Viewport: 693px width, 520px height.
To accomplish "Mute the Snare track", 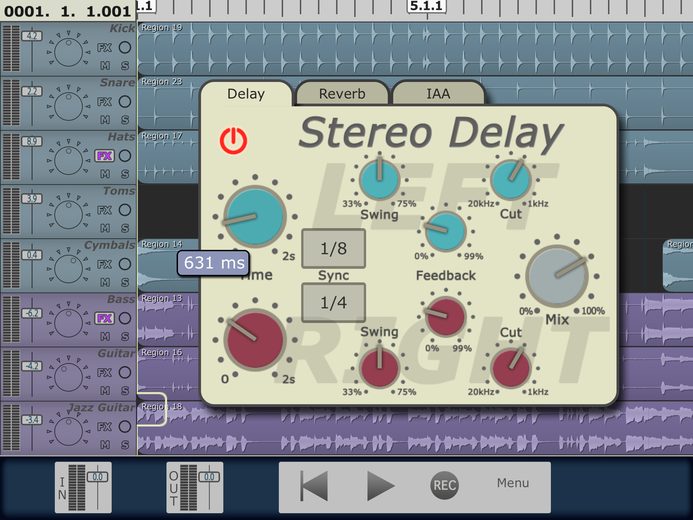I will pyautogui.click(x=105, y=120).
